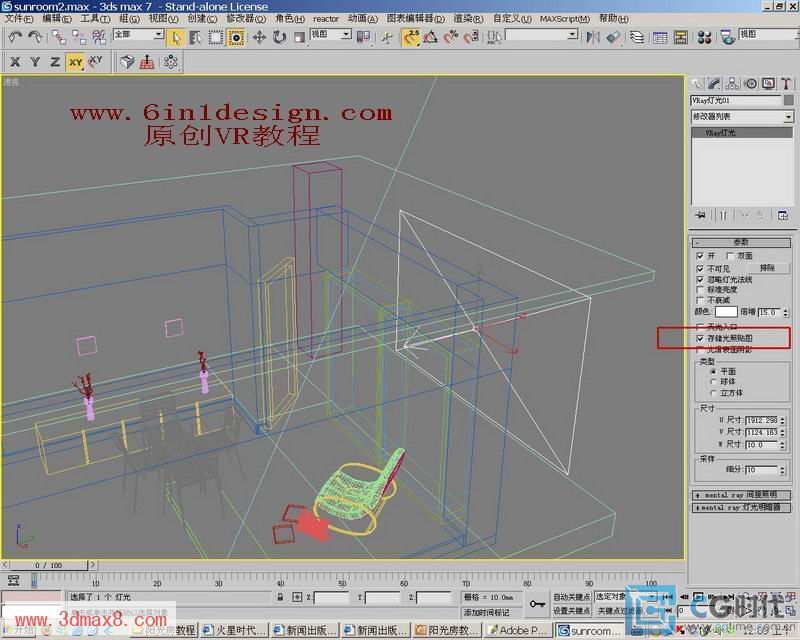Switch to the Utilities hammer panel tab
800x640 pixels.
point(786,84)
